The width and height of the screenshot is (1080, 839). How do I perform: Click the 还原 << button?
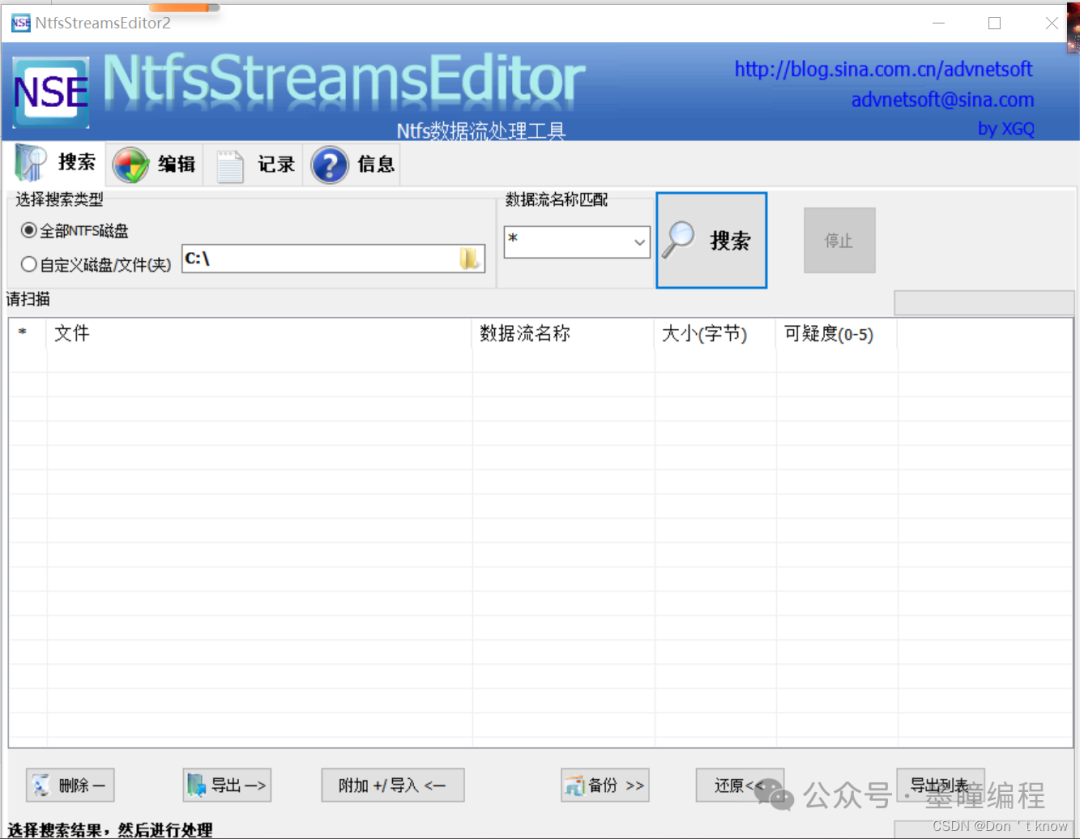[740, 785]
